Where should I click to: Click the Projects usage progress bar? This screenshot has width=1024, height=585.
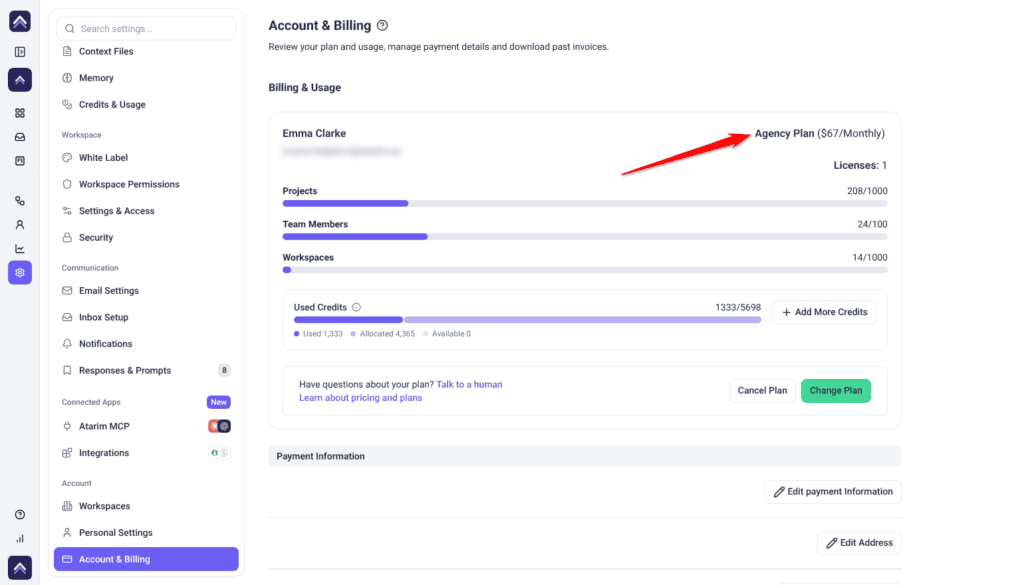click(584, 204)
